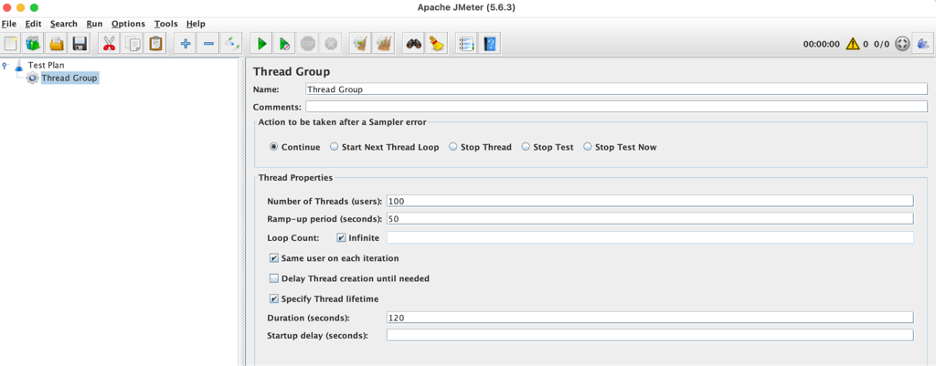Open the Options menu
The image size is (936, 366).
coord(128,24)
